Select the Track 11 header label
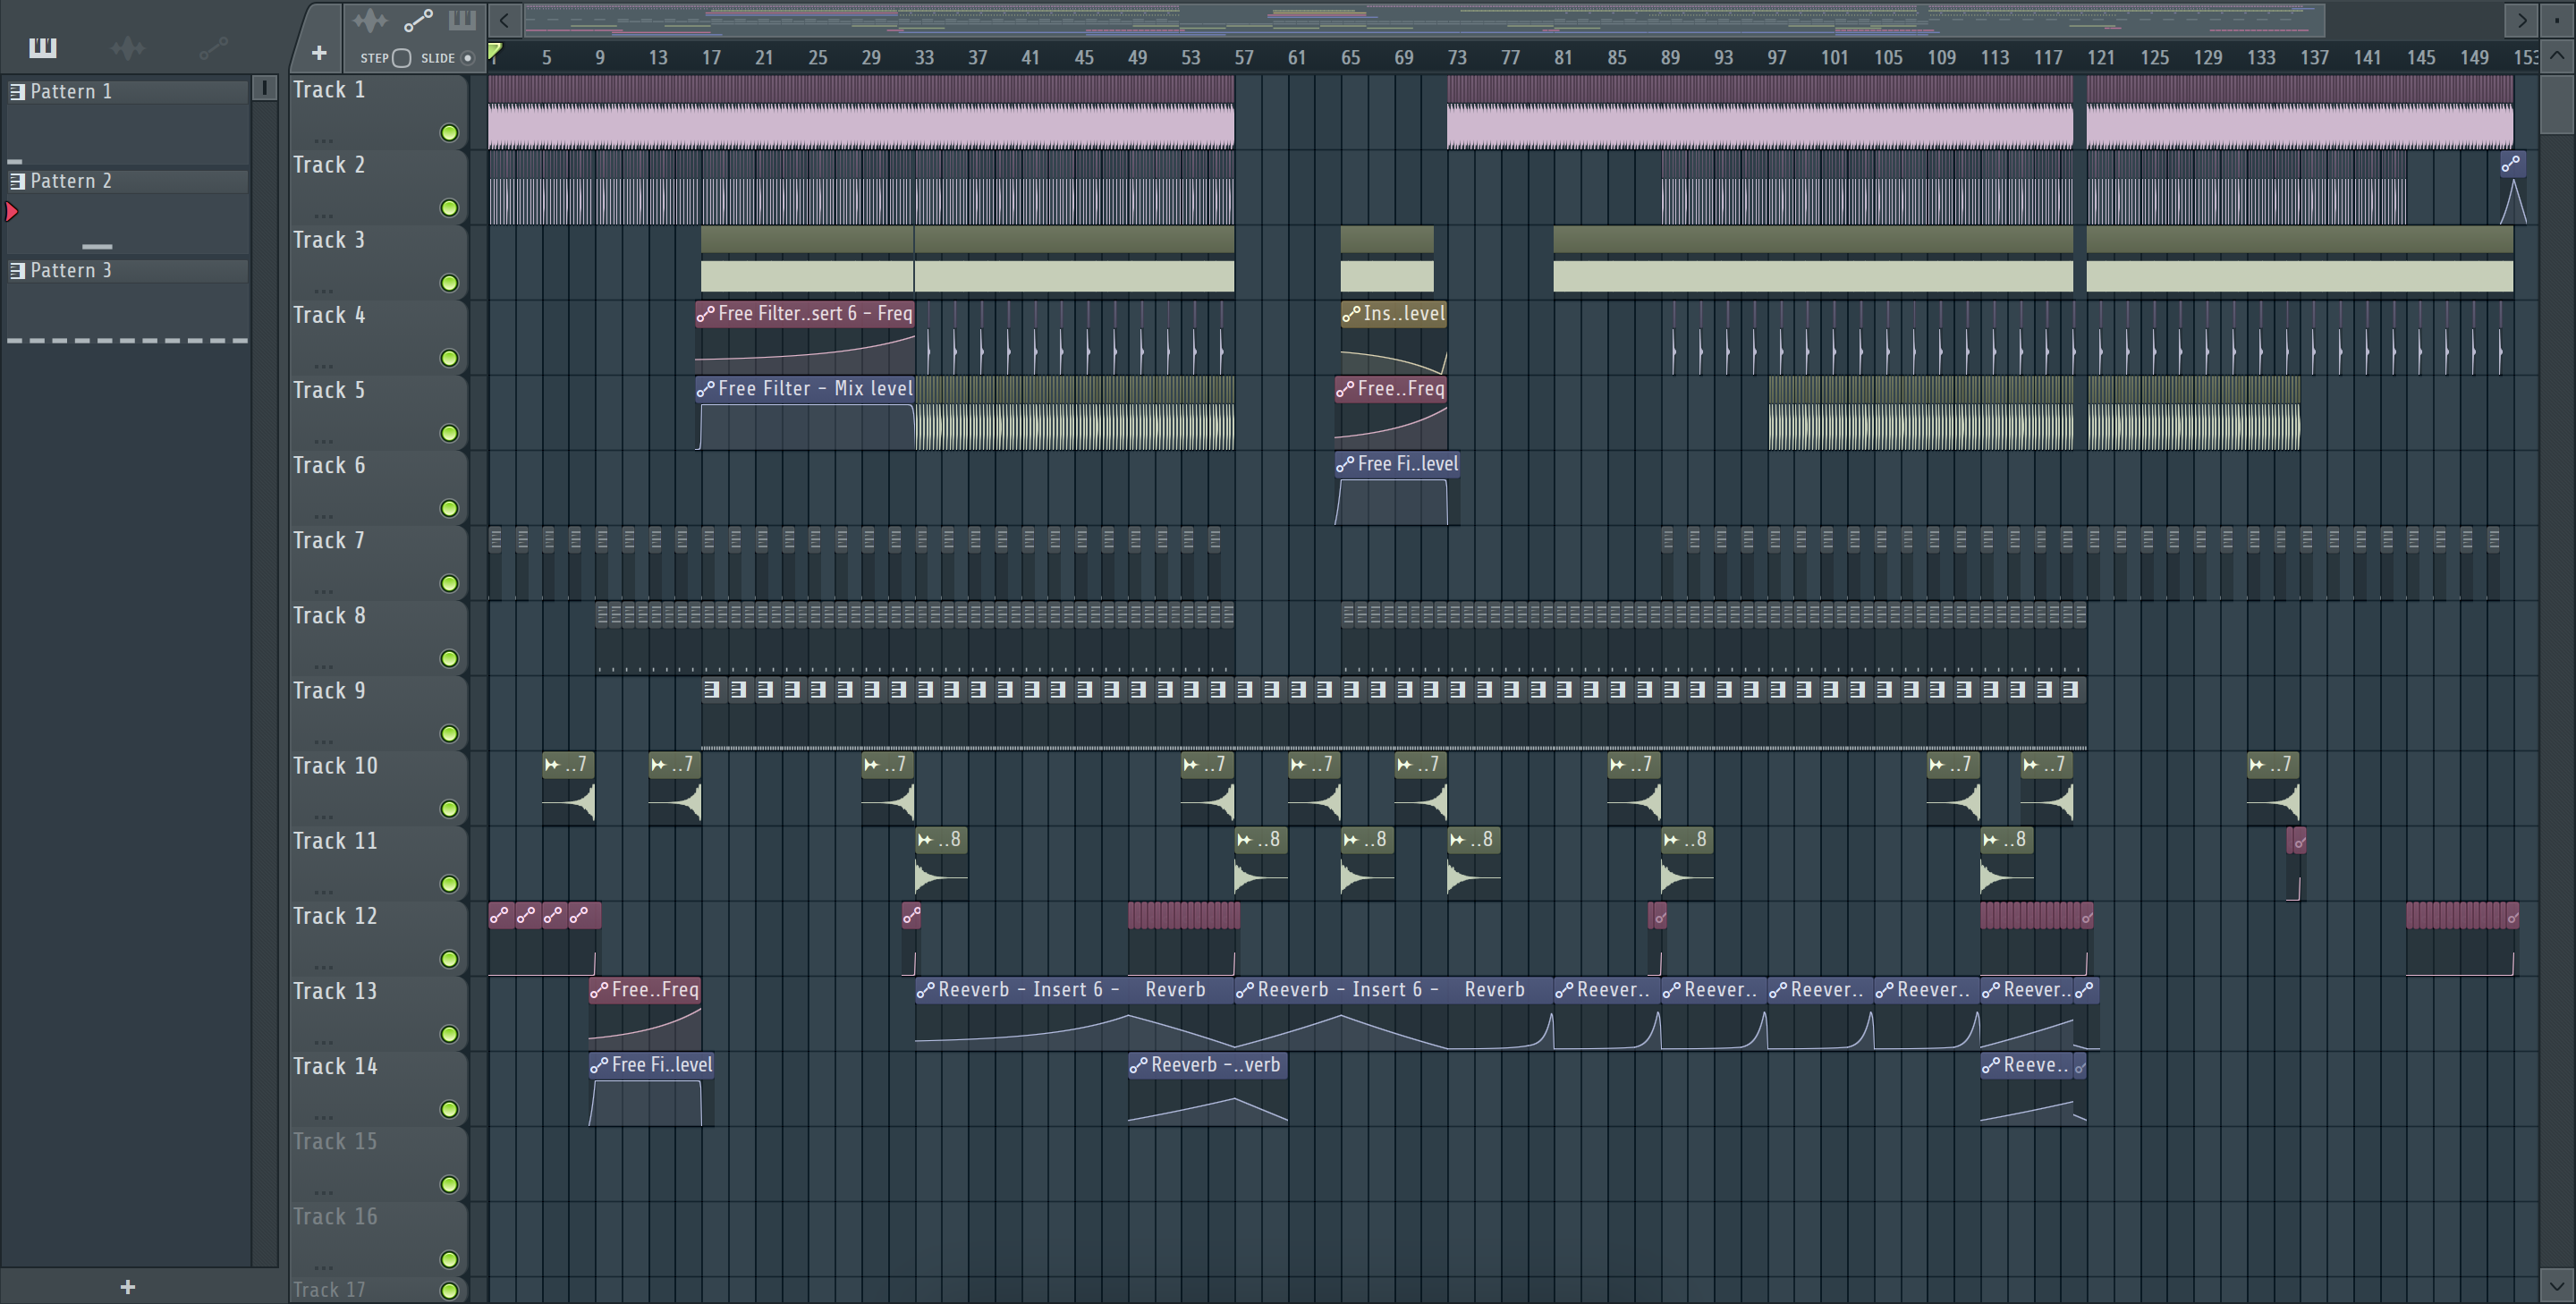Image resolution: width=2576 pixels, height=1304 pixels. point(335,840)
